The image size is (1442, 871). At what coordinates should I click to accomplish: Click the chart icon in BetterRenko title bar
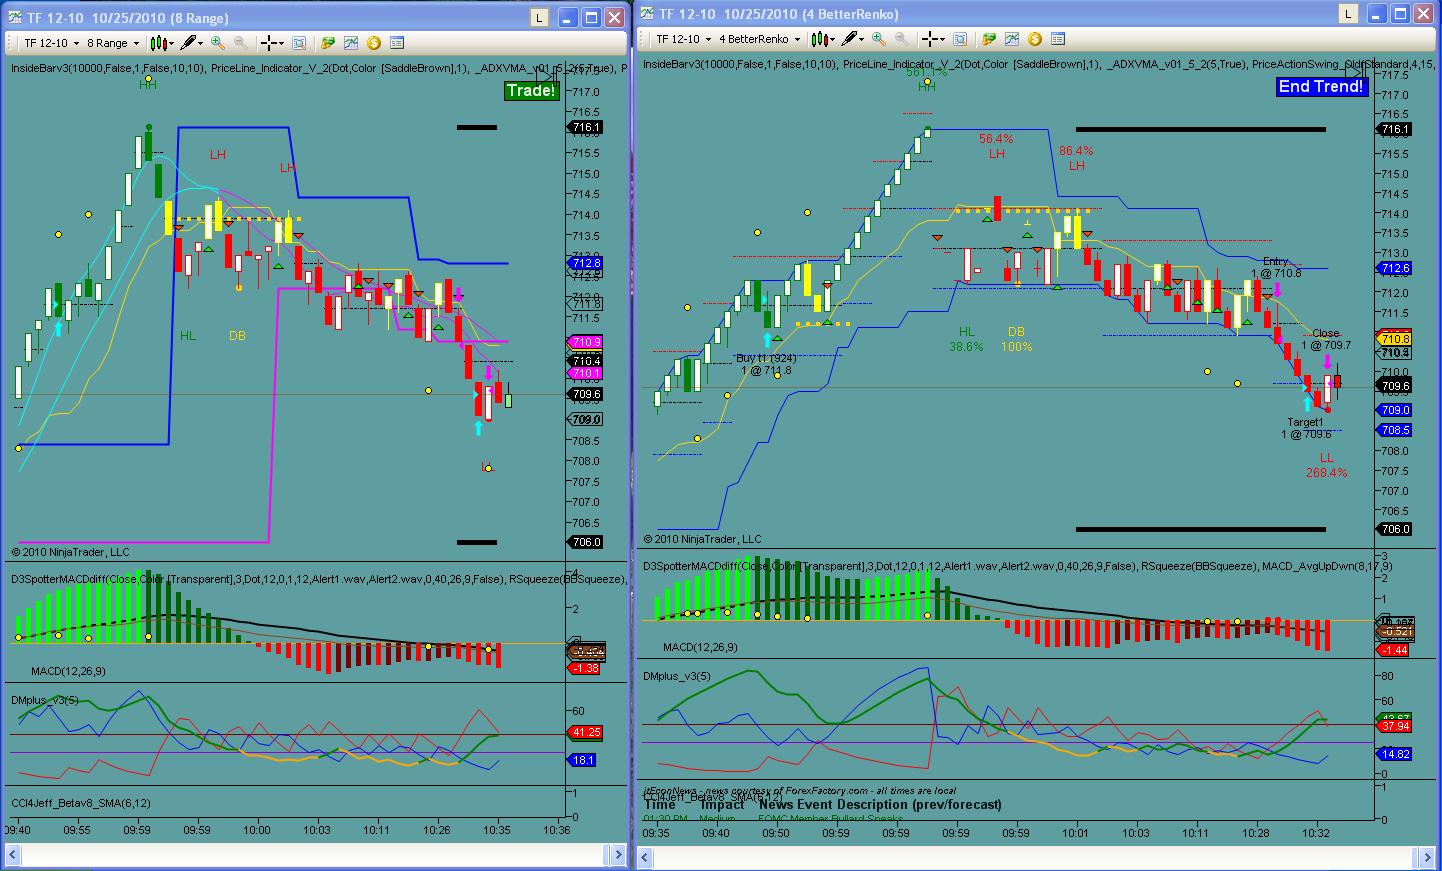click(x=646, y=13)
